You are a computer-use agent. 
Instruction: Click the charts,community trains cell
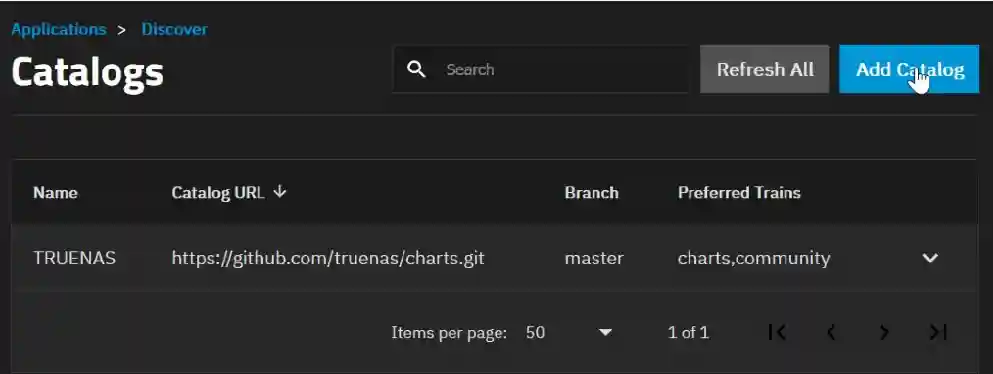coord(754,258)
